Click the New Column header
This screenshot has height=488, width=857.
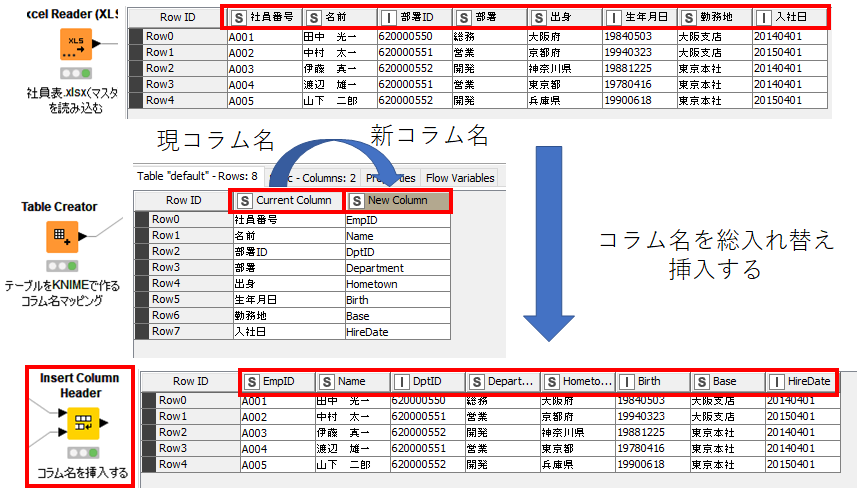tap(398, 201)
